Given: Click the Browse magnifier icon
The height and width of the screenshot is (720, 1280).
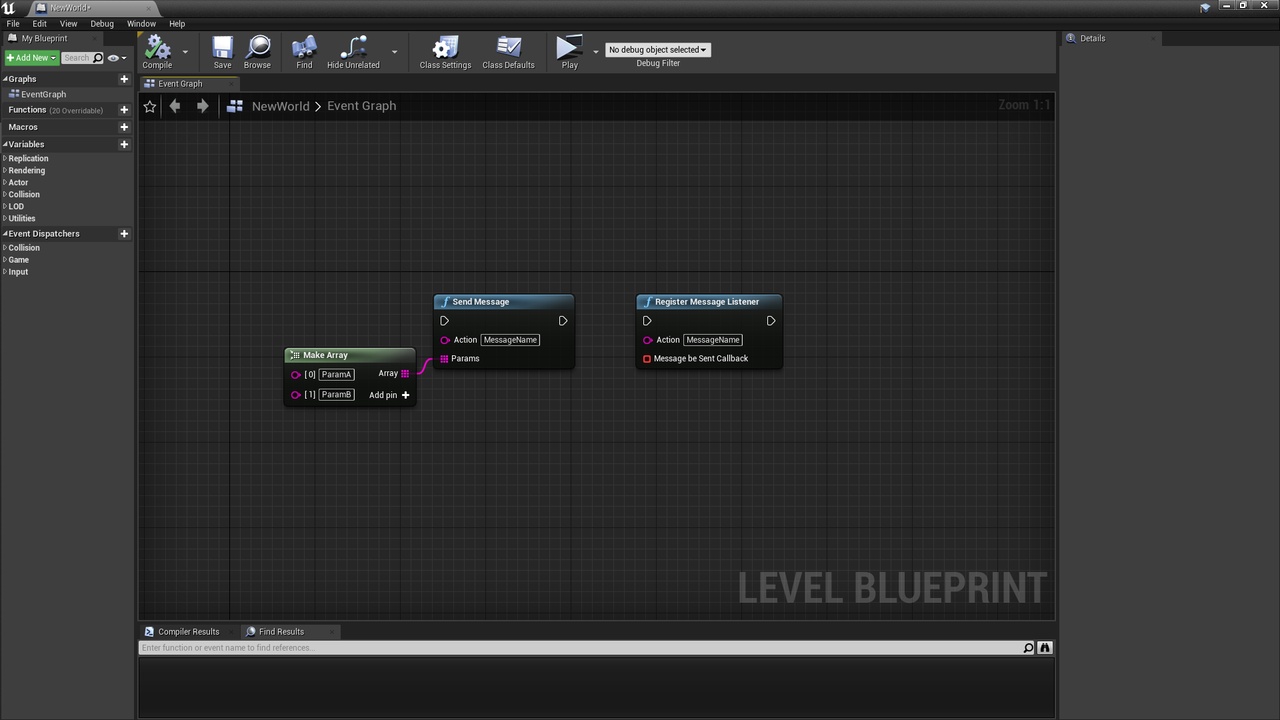Looking at the screenshot, I should (258, 47).
